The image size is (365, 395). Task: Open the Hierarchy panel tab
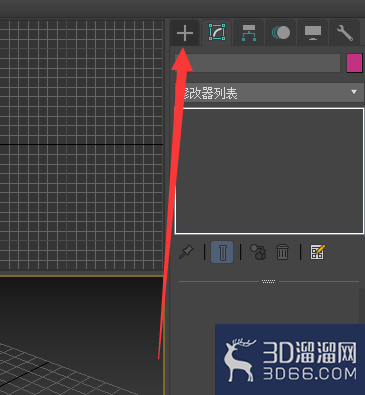[x=249, y=33]
